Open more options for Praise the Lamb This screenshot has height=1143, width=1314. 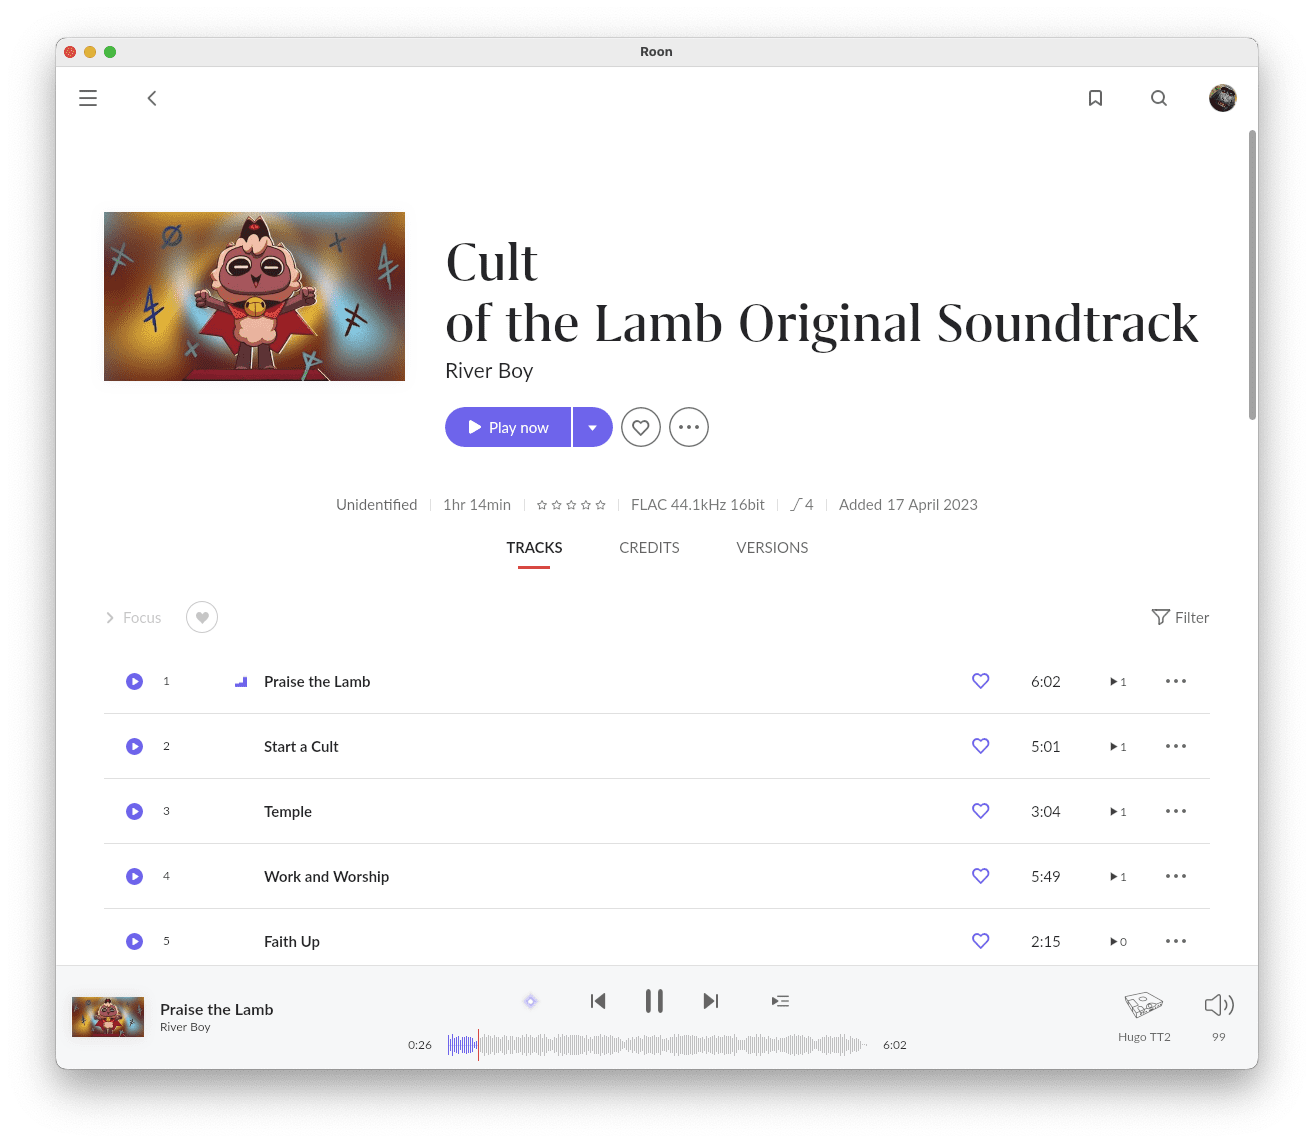(x=1176, y=681)
